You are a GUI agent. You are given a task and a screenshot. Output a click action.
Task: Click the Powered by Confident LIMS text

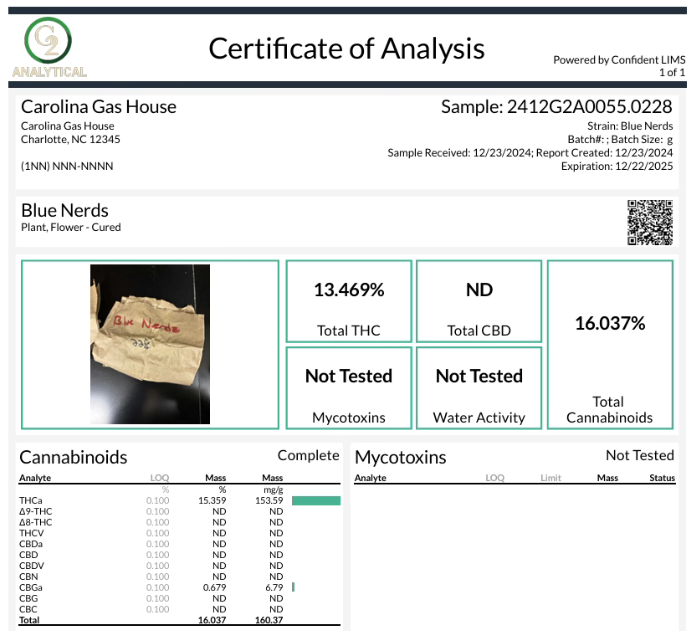click(619, 60)
